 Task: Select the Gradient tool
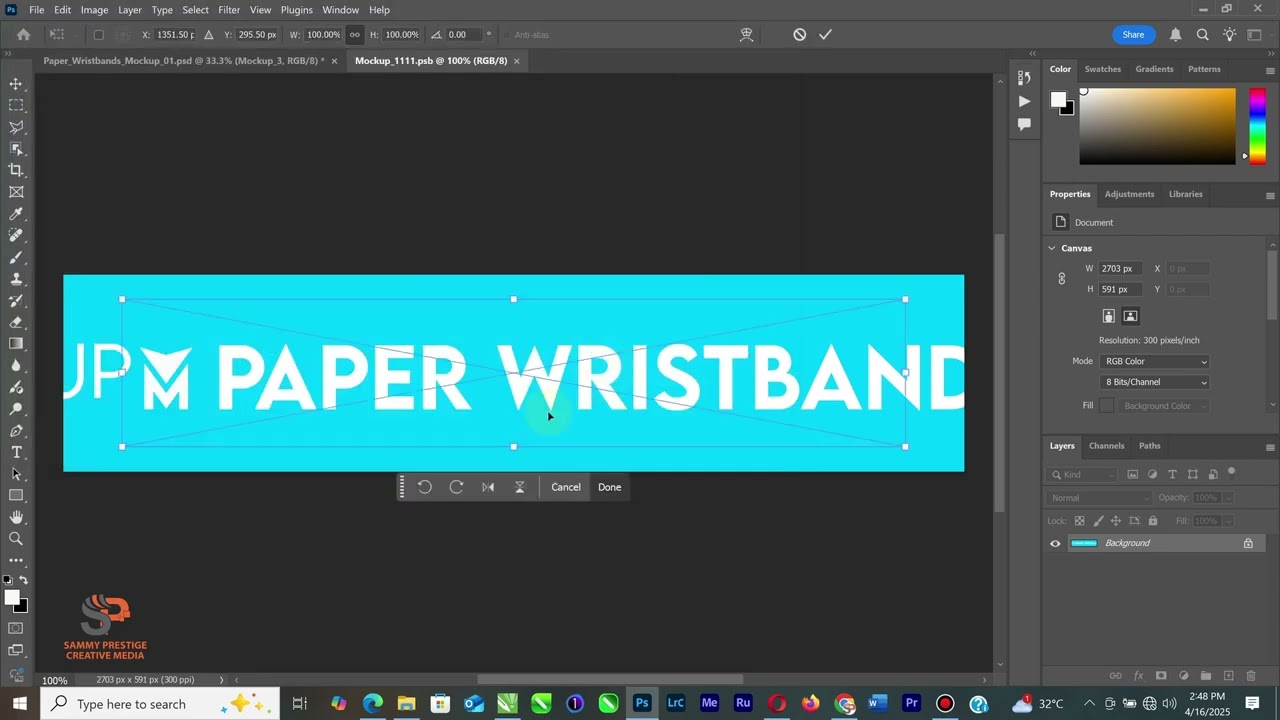coord(16,344)
